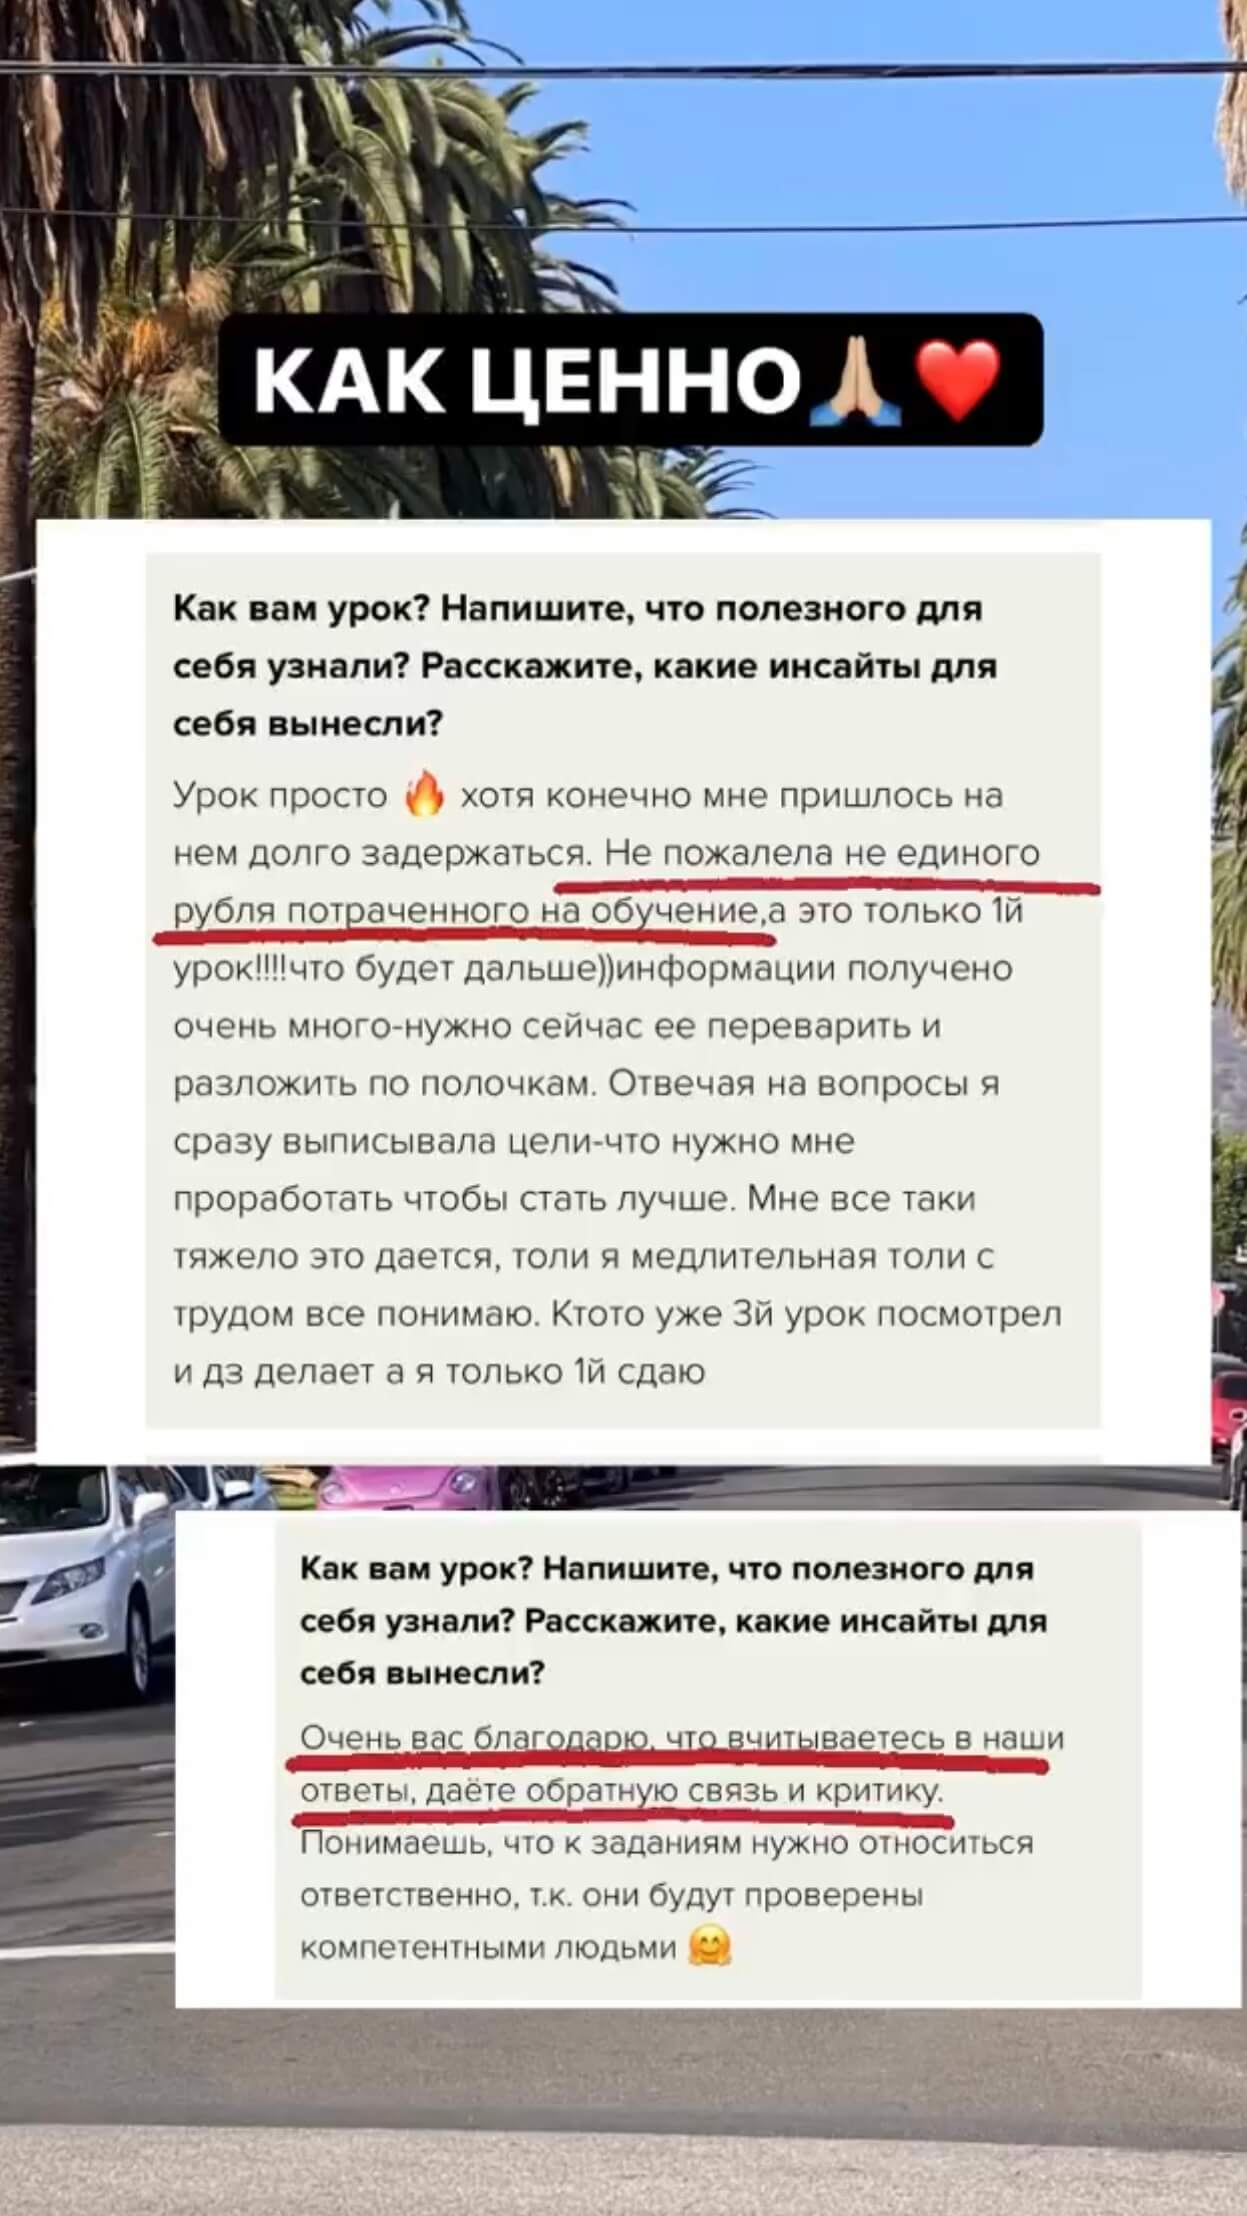Tap the hugging face emoji after 'людьми'

(x=710, y=1947)
